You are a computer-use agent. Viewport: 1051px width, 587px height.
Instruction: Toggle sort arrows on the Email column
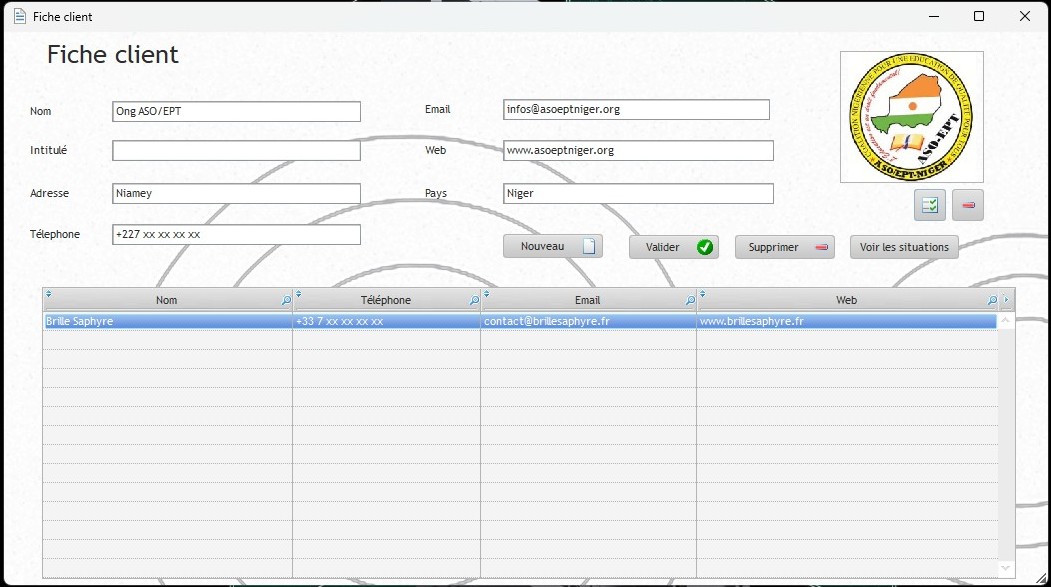487,295
